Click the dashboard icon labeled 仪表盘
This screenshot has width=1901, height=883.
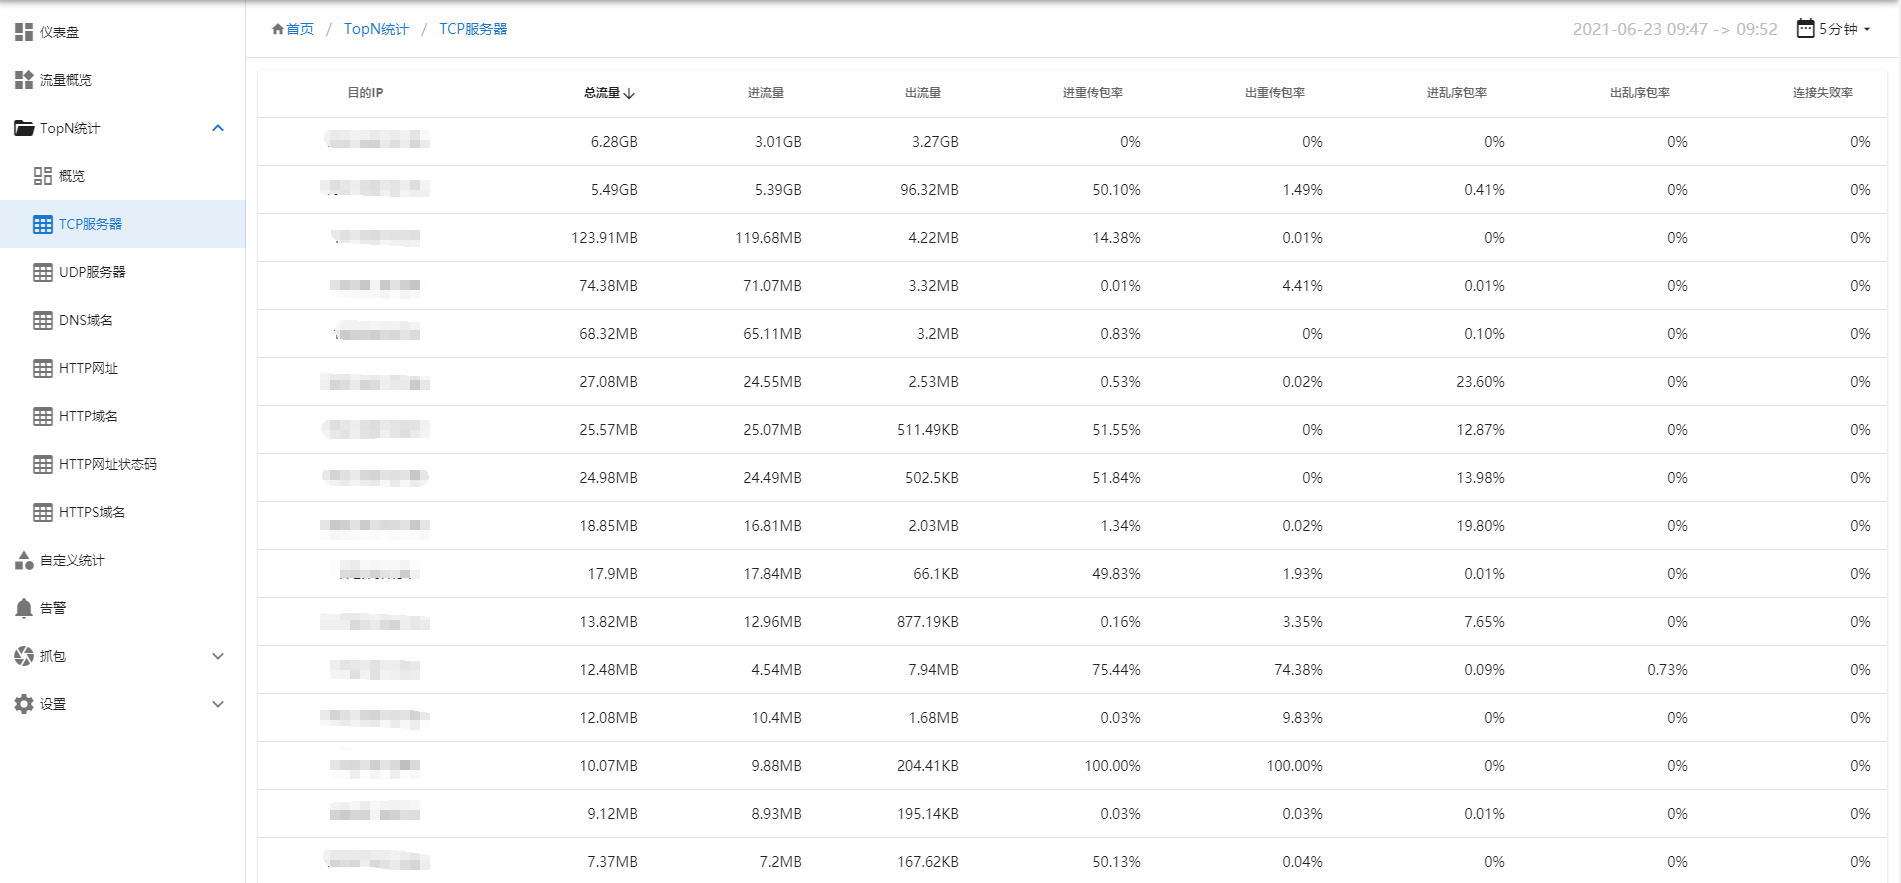tap(24, 32)
